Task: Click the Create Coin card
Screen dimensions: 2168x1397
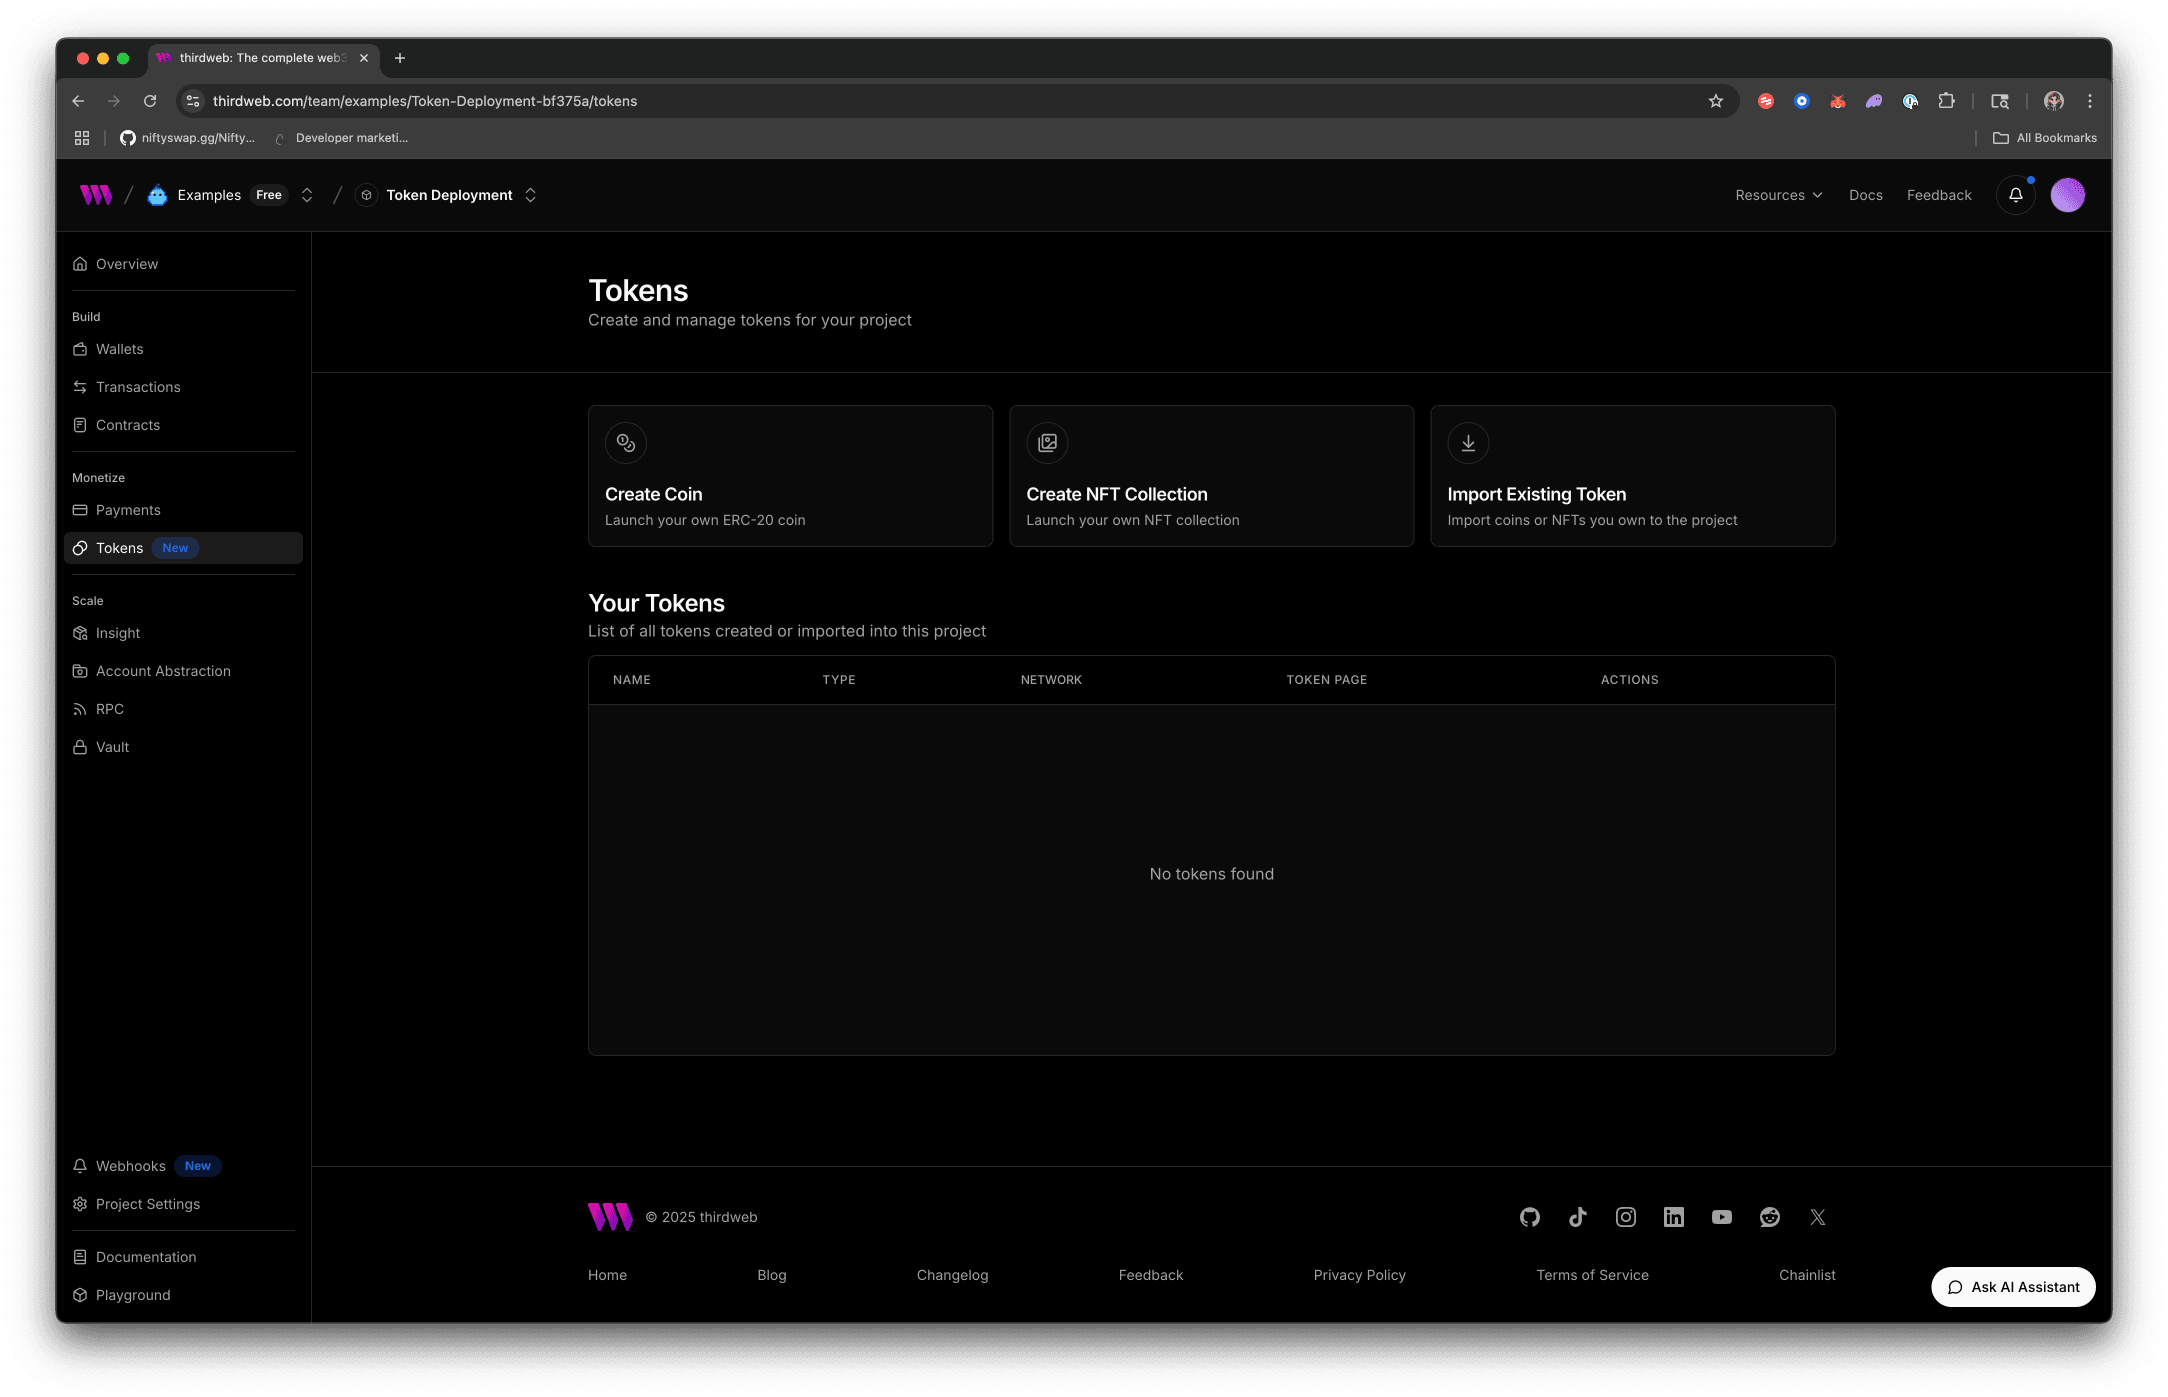Action: [x=790, y=476]
